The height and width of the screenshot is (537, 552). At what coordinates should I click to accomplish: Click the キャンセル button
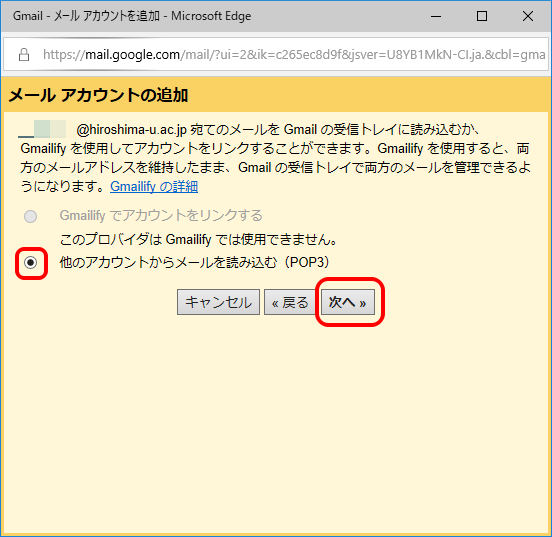[x=218, y=302]
